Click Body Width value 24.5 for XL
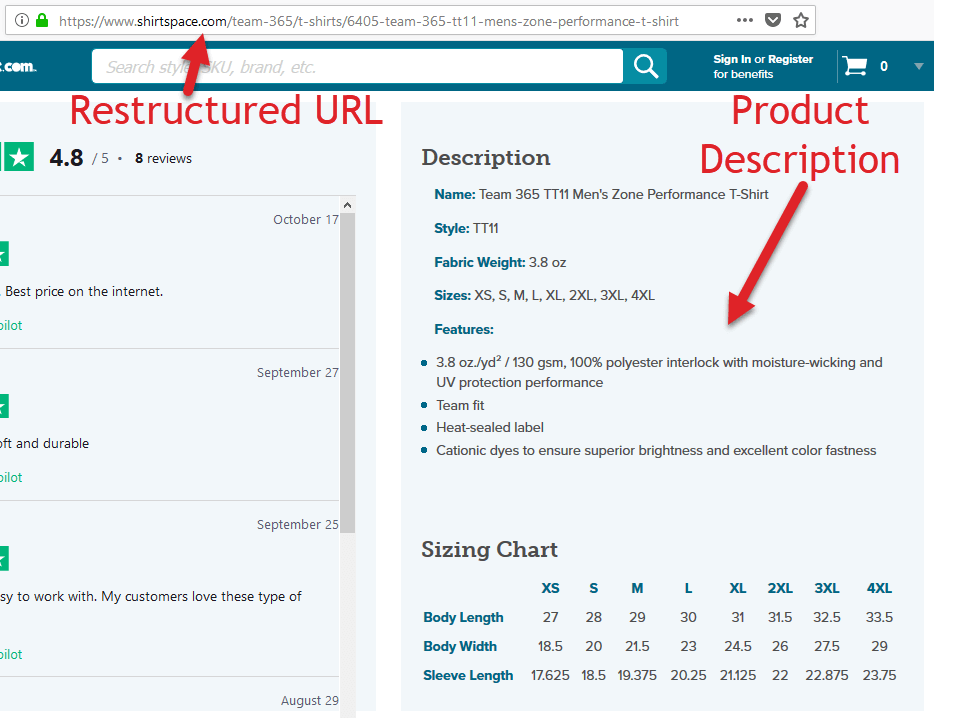Image resolution: width=973 pixels, height=718 pixels. pos(738,647)
